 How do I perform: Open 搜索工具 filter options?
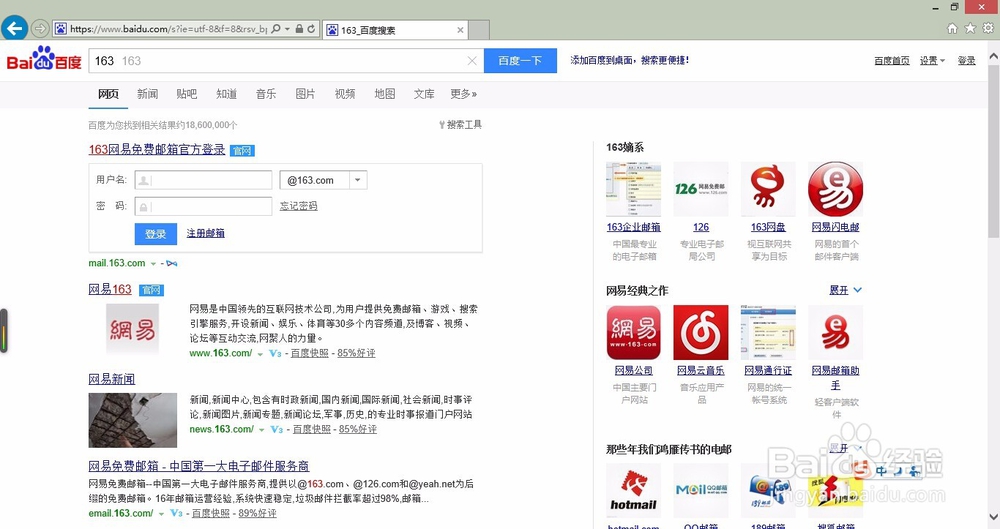(460, 124)
